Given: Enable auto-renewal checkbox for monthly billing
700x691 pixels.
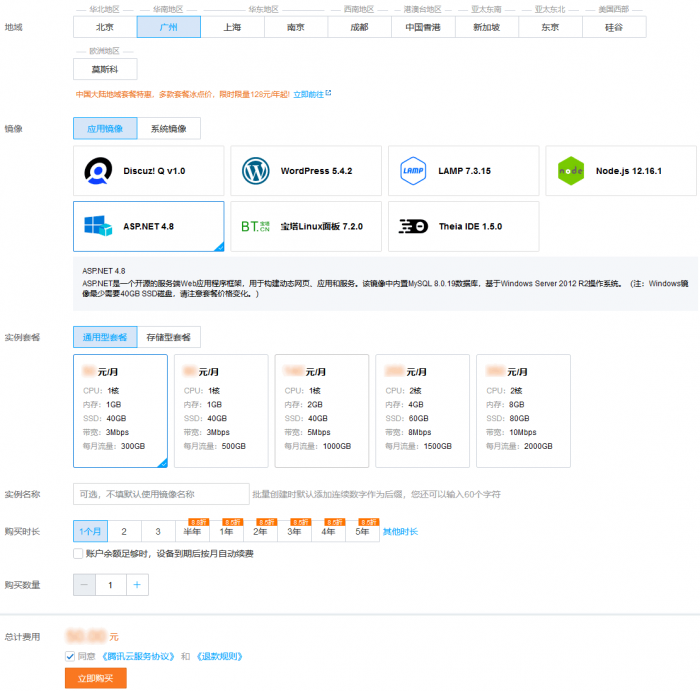Looking at the screenshot, I should point(79,553).
